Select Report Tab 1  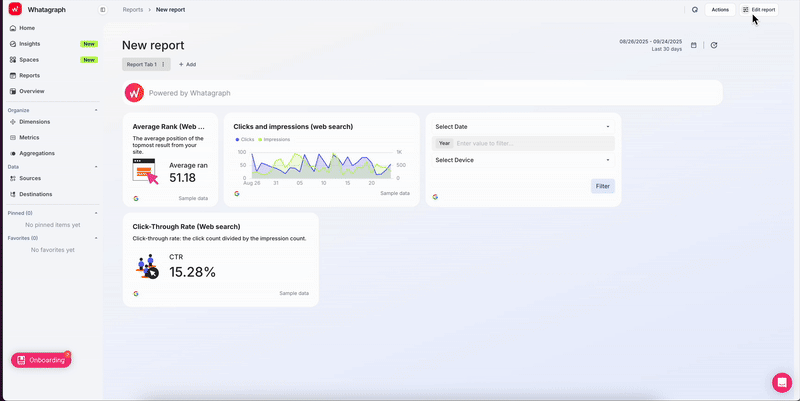coord(141,64)
